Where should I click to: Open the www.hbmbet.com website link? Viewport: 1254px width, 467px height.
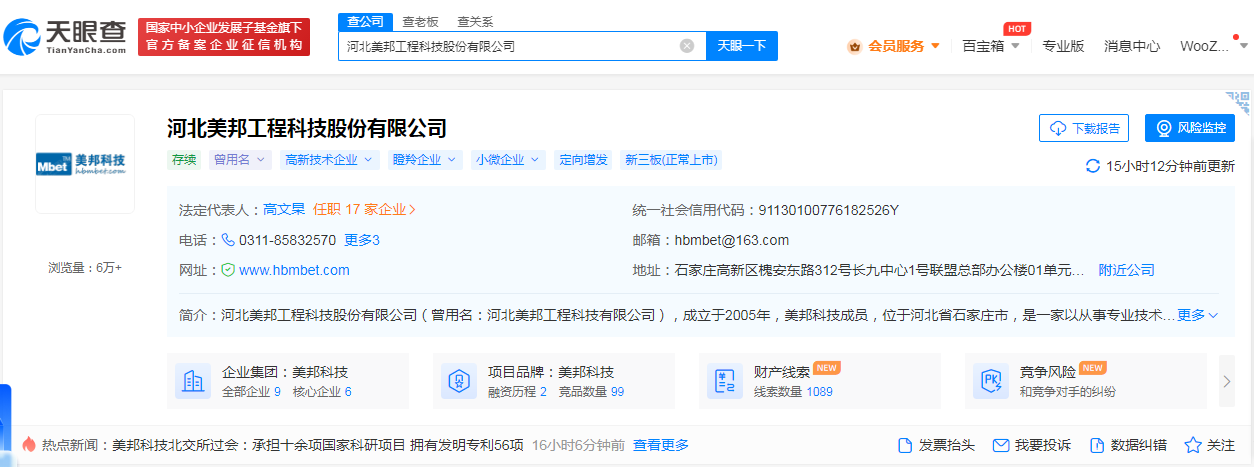pos(294,270)
